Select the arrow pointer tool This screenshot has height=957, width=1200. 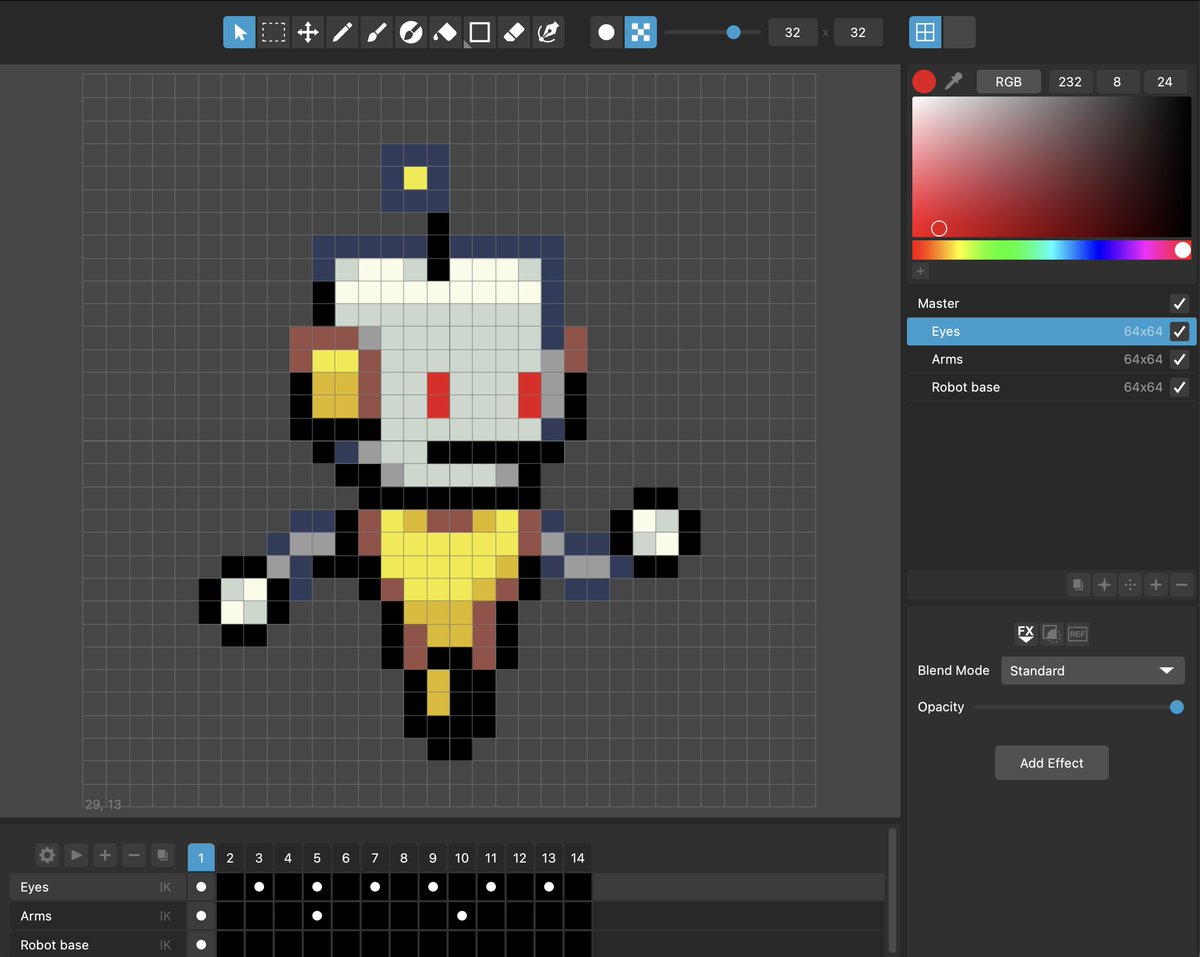(240, 32)
